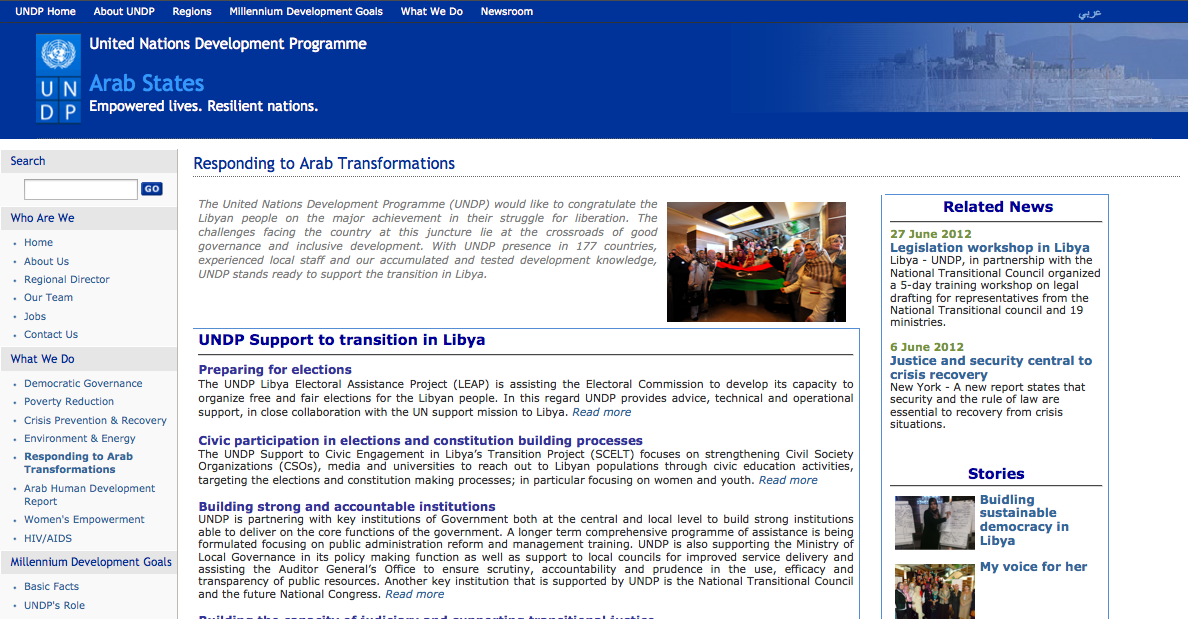Open Regional Director sidebar link

[x=67, y=280]
